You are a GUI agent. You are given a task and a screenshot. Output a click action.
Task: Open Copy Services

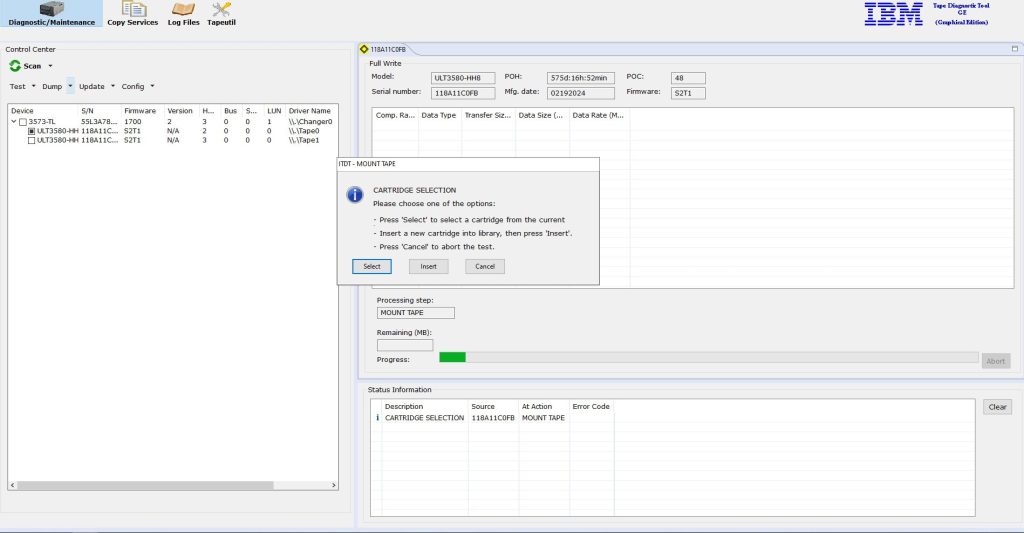(133, 14)
